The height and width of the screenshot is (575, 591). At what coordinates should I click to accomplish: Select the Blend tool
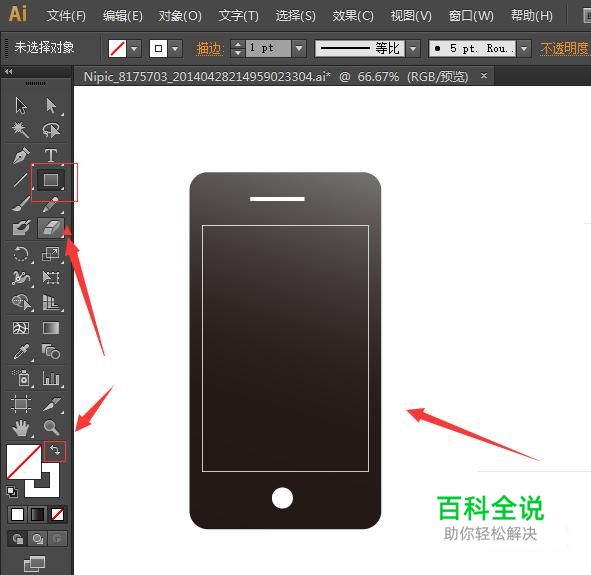[x=51, y=352]
